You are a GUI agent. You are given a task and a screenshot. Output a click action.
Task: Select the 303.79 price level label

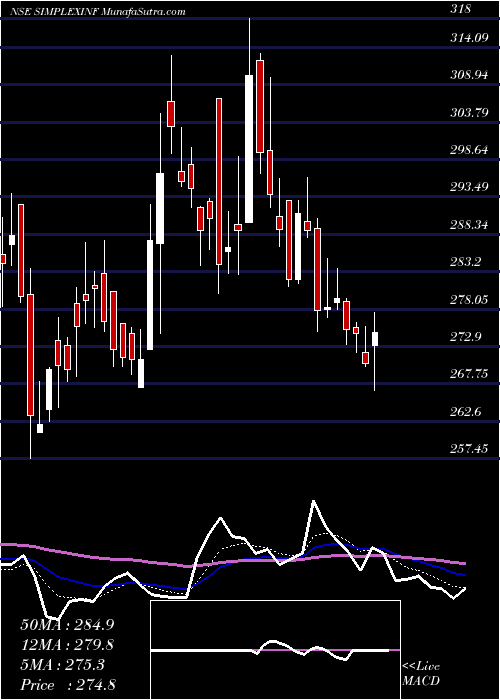tap(469, 112)
